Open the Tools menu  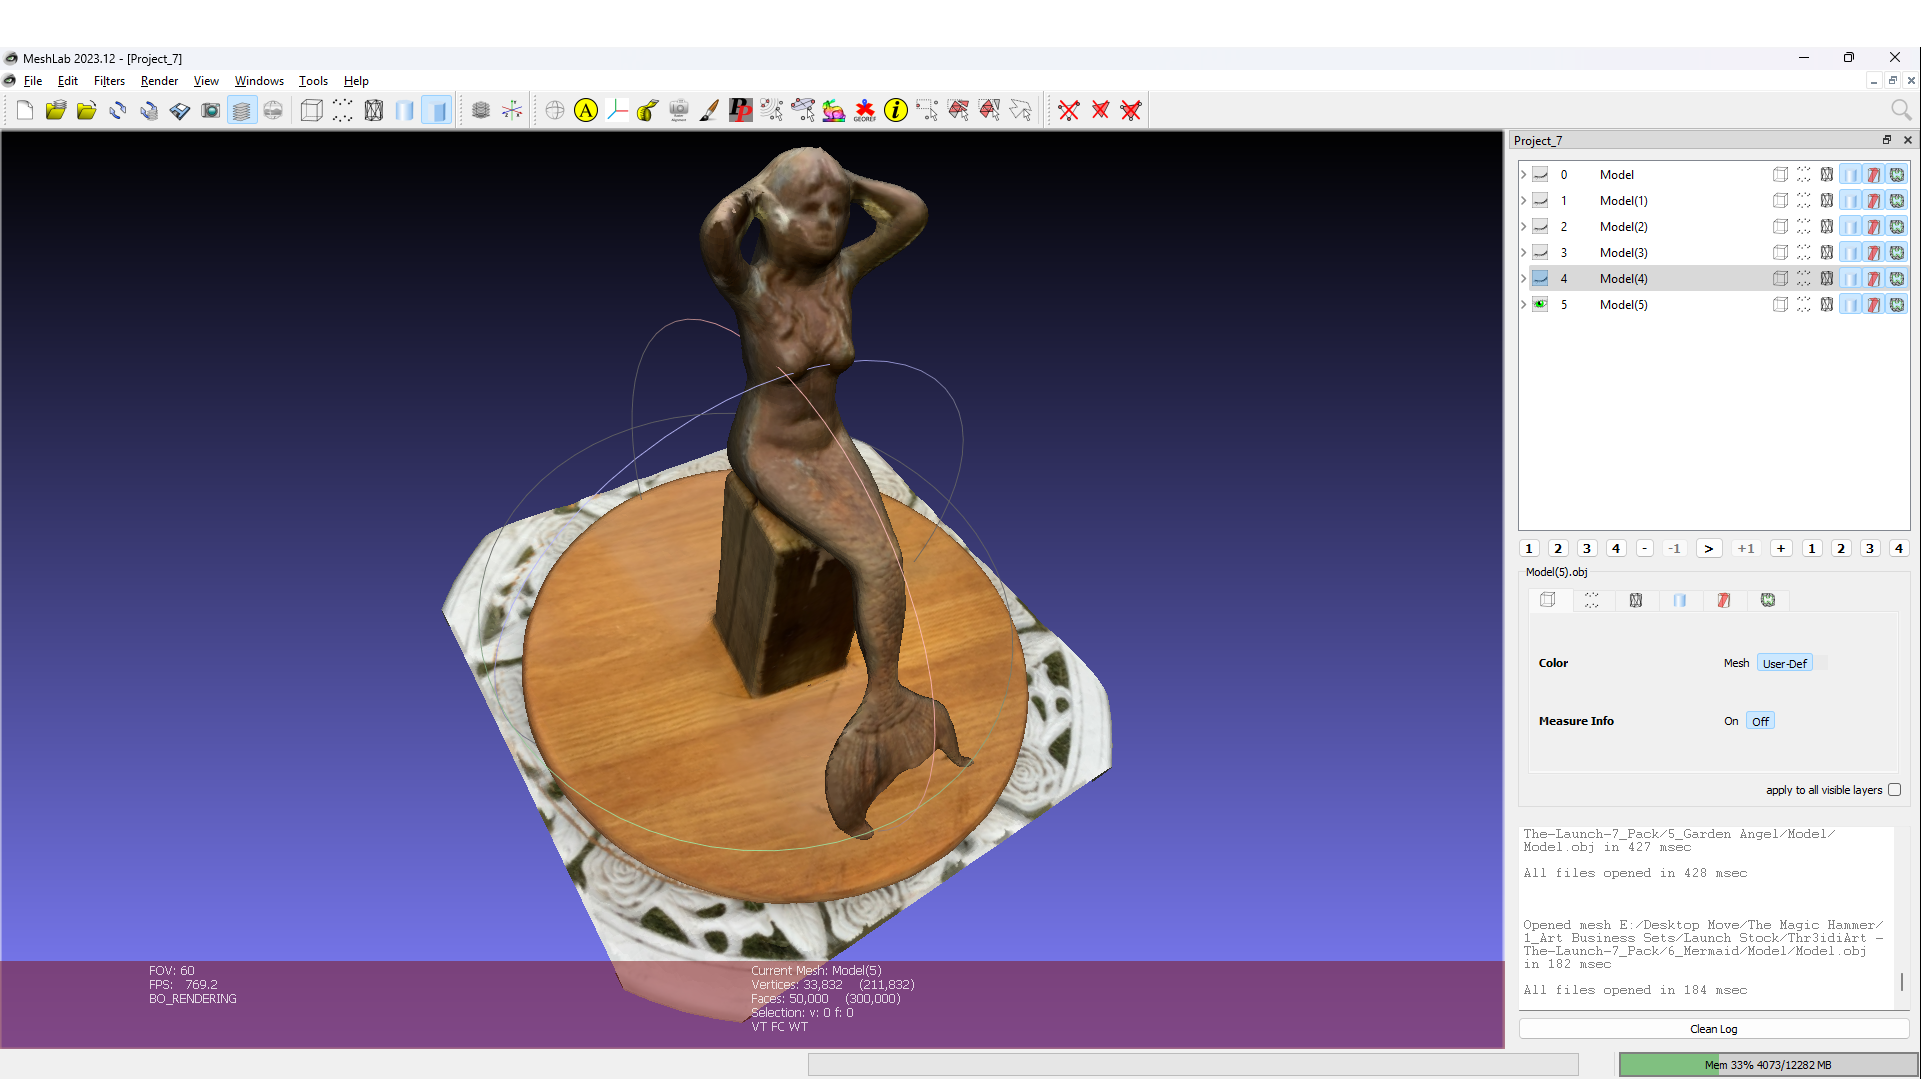pos(313,81)
